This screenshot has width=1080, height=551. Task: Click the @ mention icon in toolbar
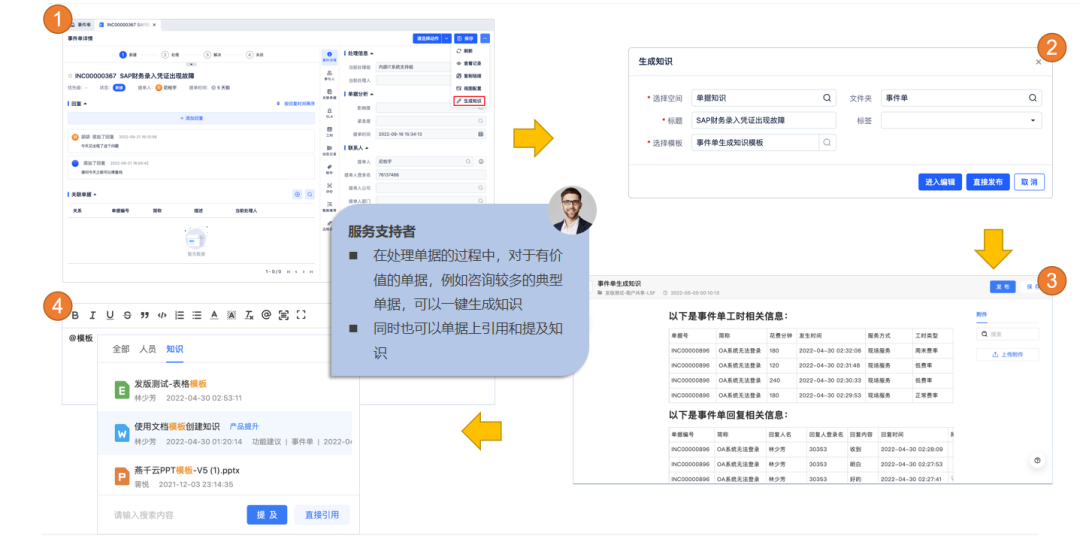pos(266,315)
